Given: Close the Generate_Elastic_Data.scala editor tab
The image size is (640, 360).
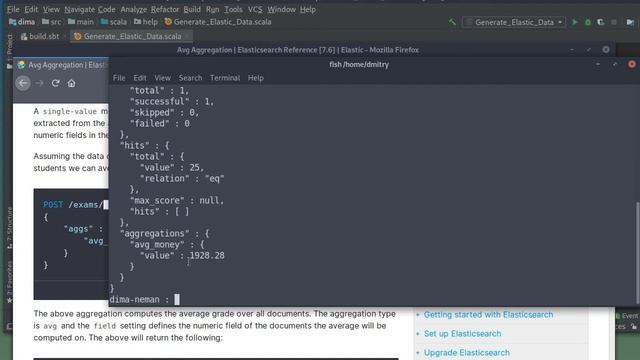Looking at the screenshot, I should 187,36.
